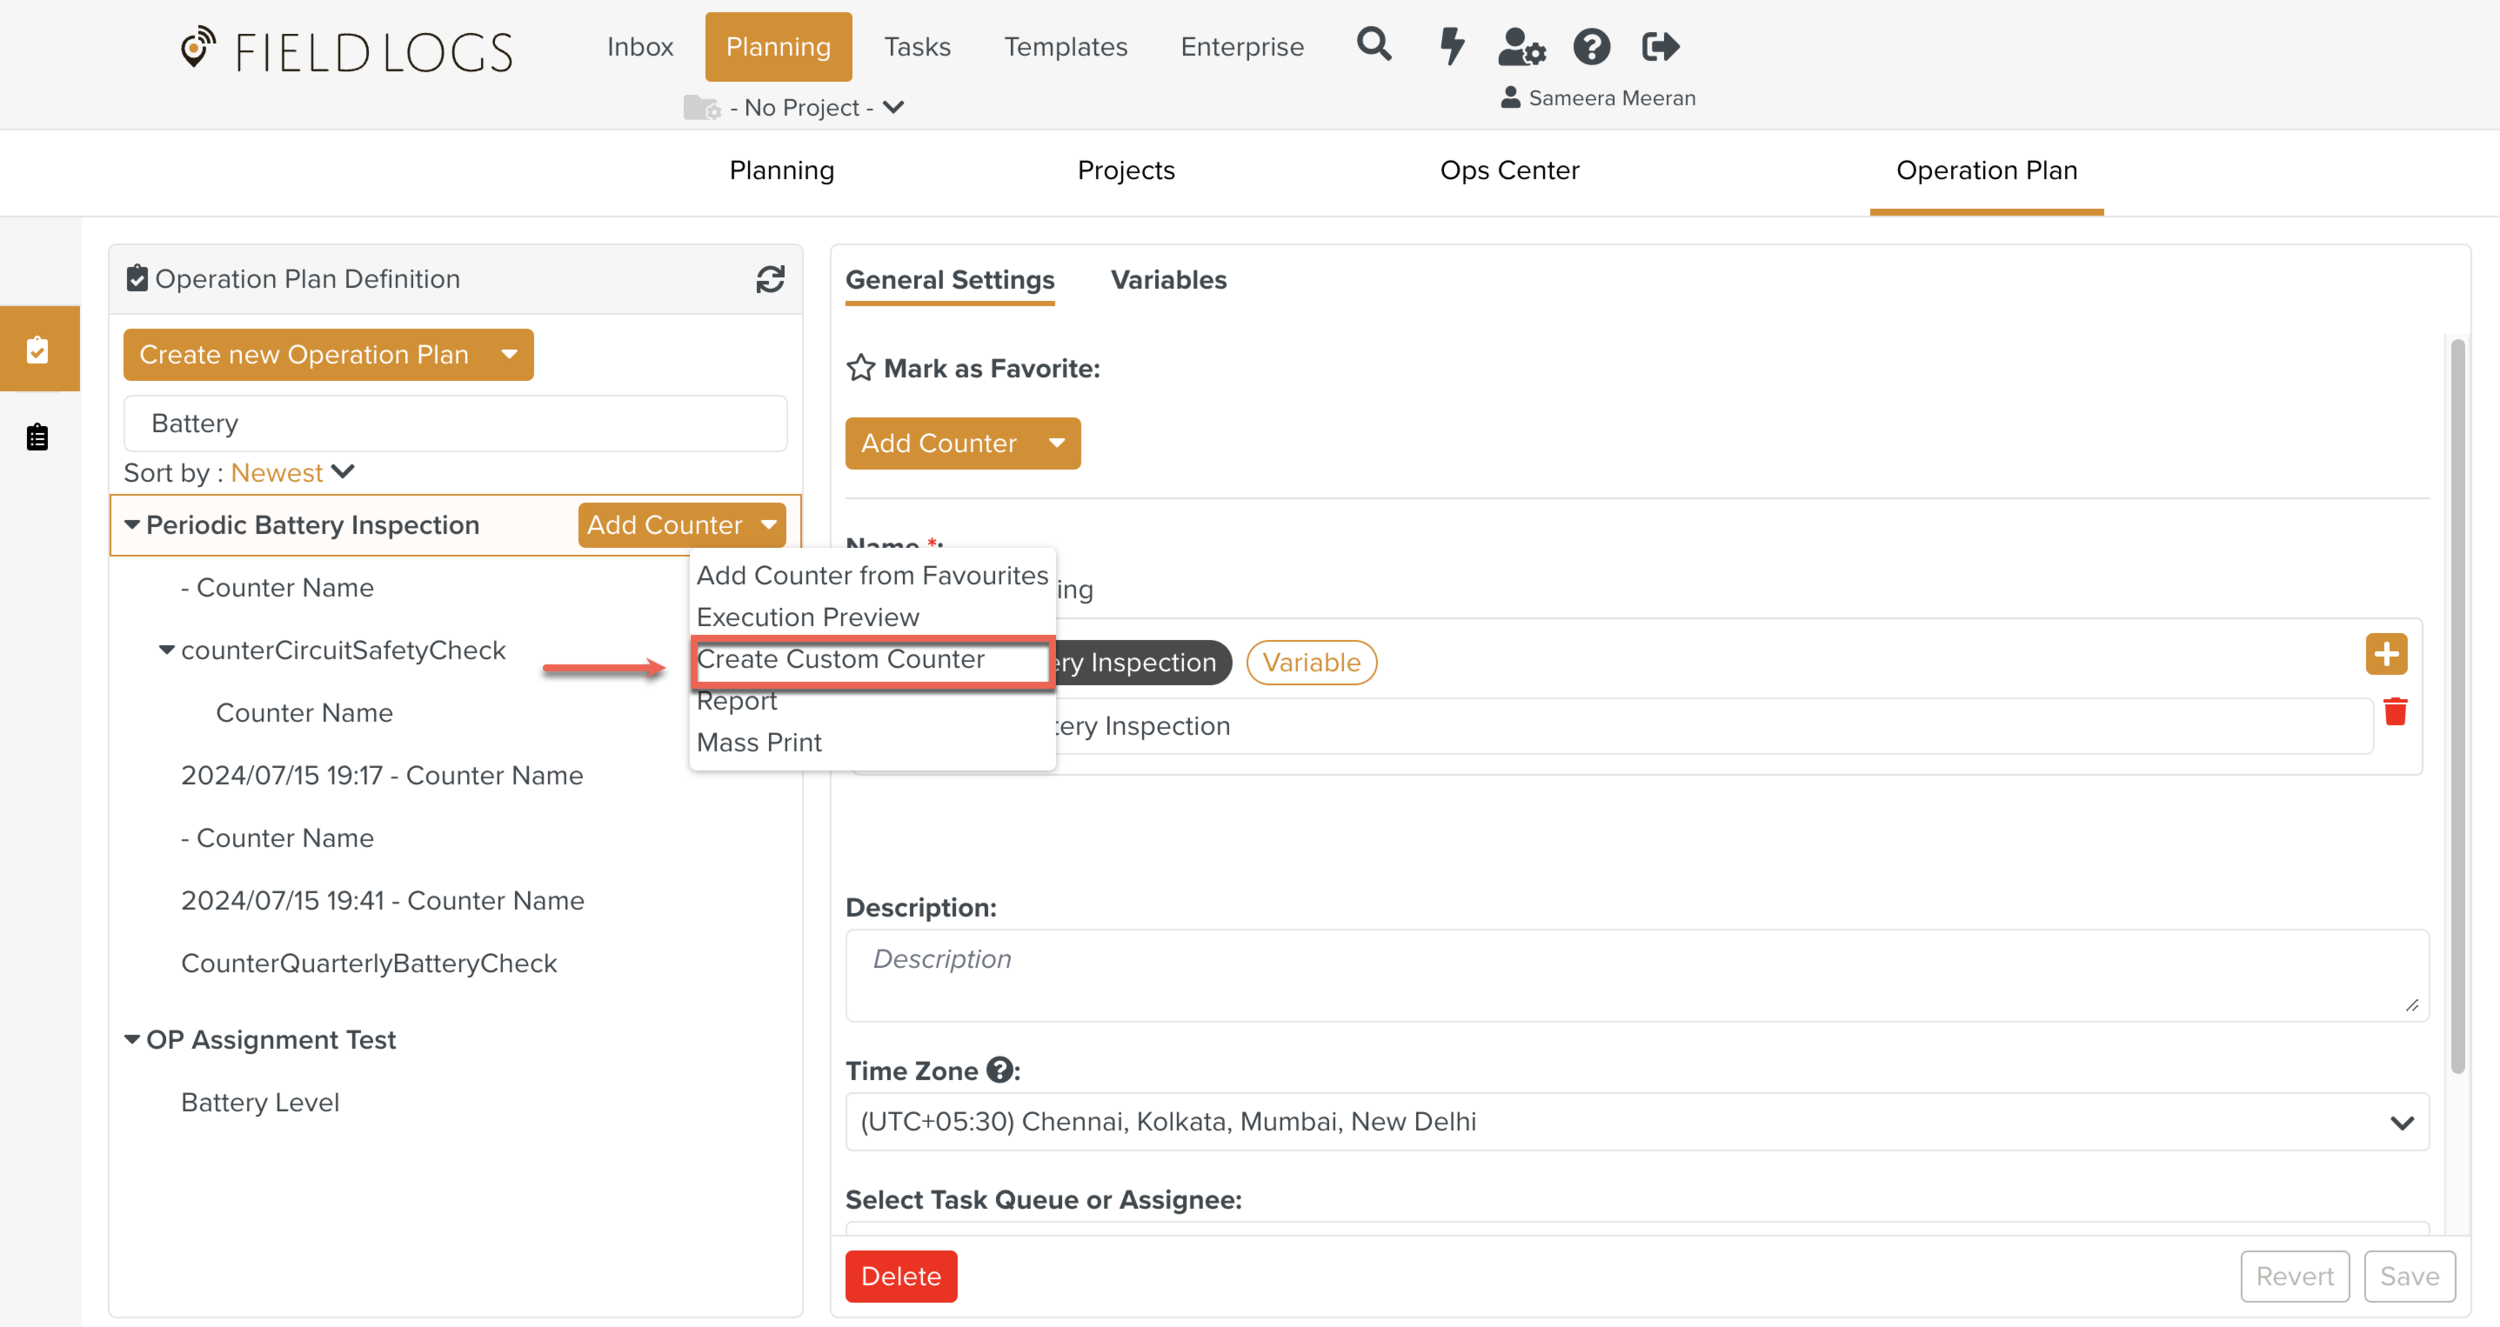Click the logout arrow icon
Screen dimensions: 2500x1327
click(x=1660, y=46)
